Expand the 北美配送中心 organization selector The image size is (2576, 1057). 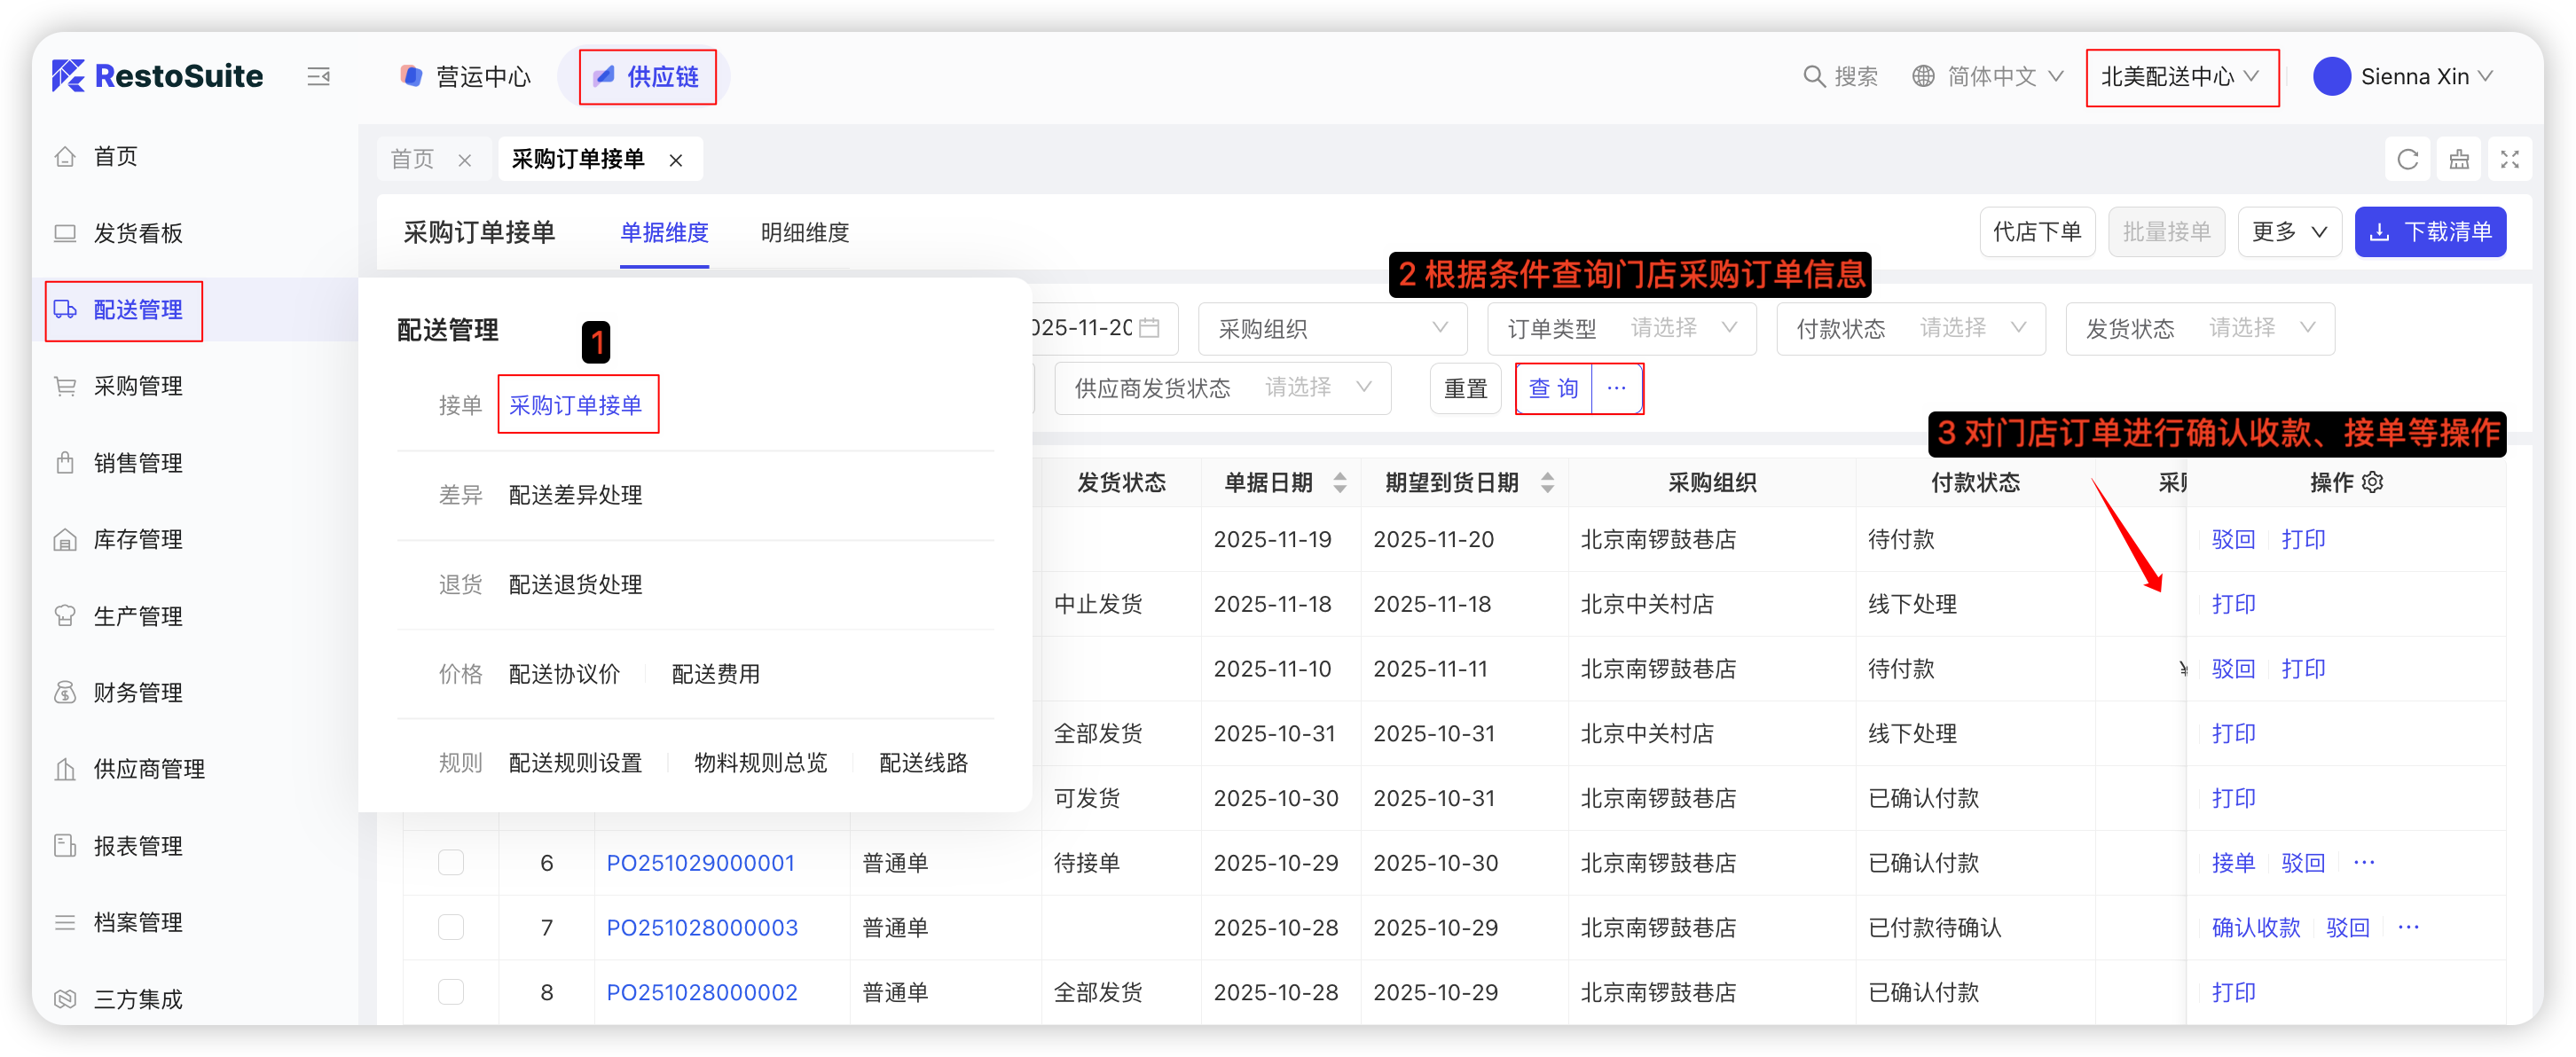point(2180,77)
